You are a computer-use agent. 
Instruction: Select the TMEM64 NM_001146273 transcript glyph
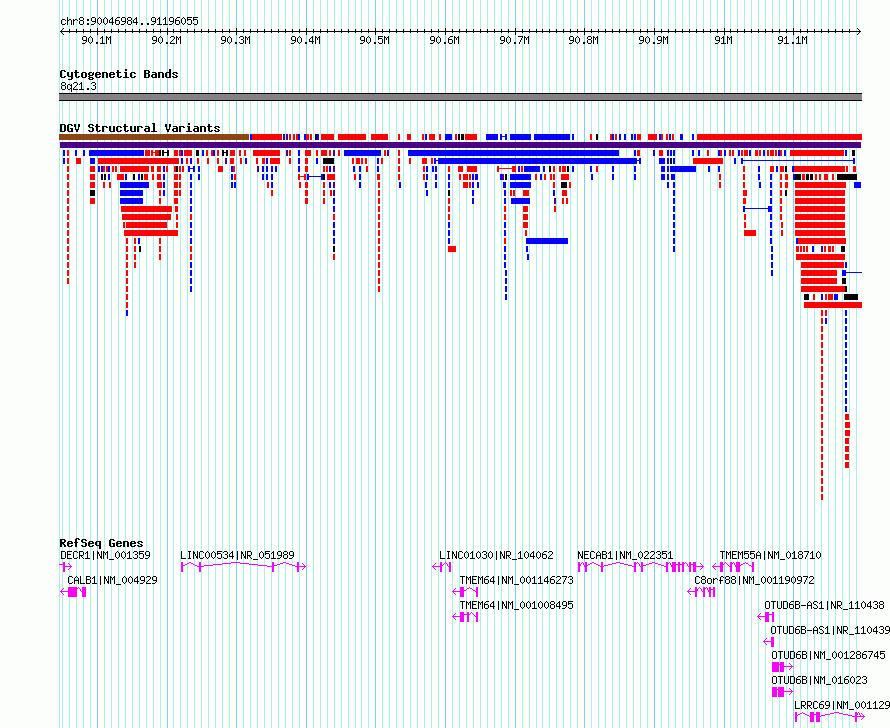coord(465,592)
